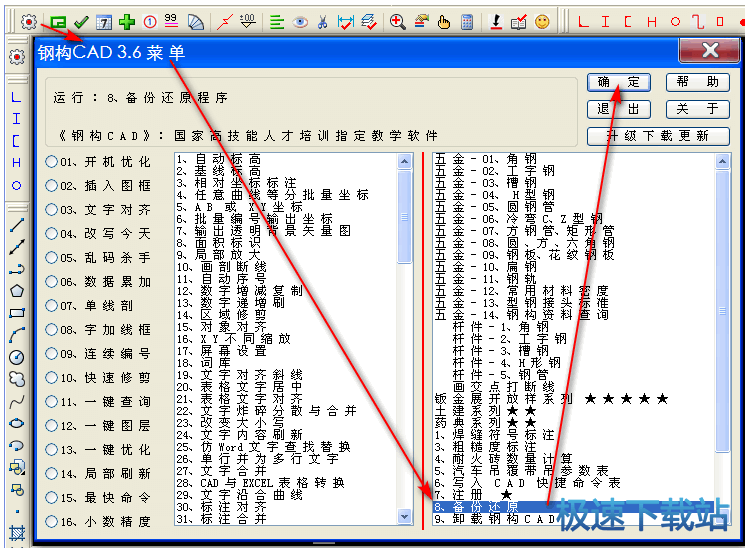Click the 99 underlined number icon

171,21
